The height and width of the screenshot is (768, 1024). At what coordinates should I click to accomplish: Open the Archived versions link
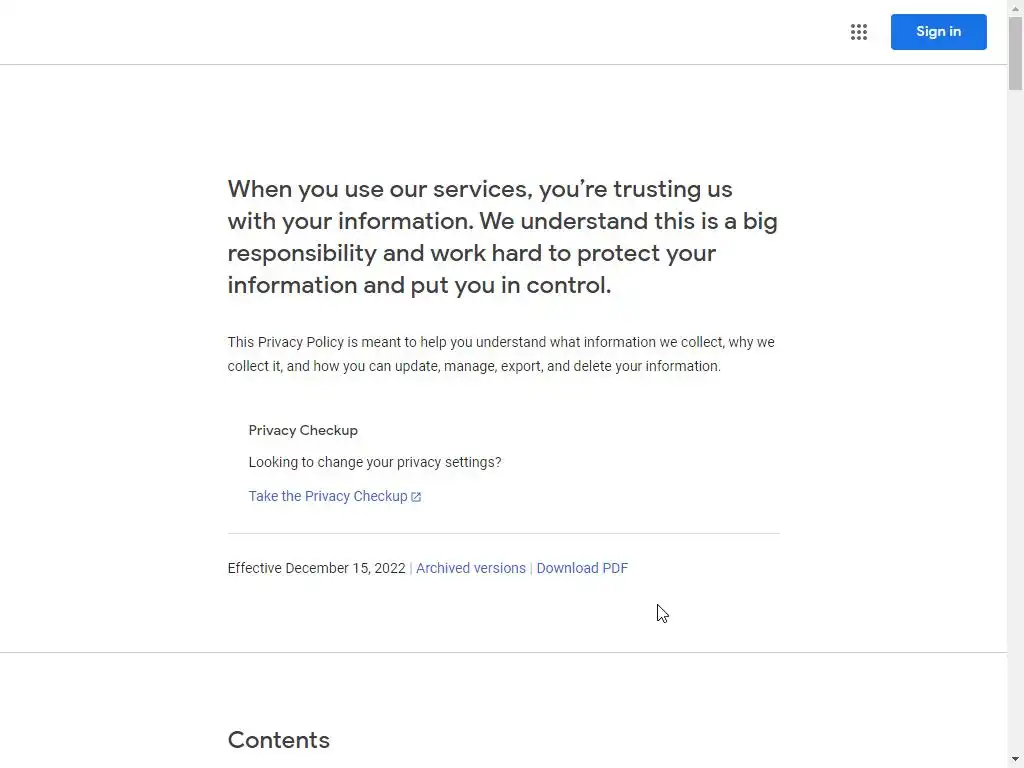[470, 568]
